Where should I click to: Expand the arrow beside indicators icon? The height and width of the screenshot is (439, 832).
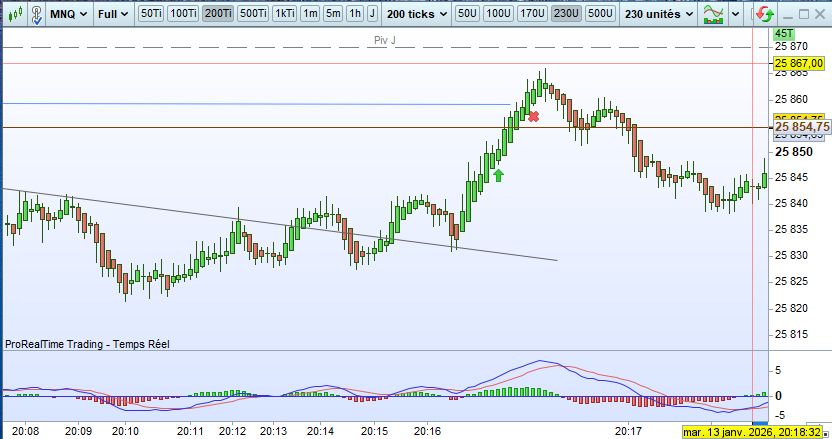[735, 14]
